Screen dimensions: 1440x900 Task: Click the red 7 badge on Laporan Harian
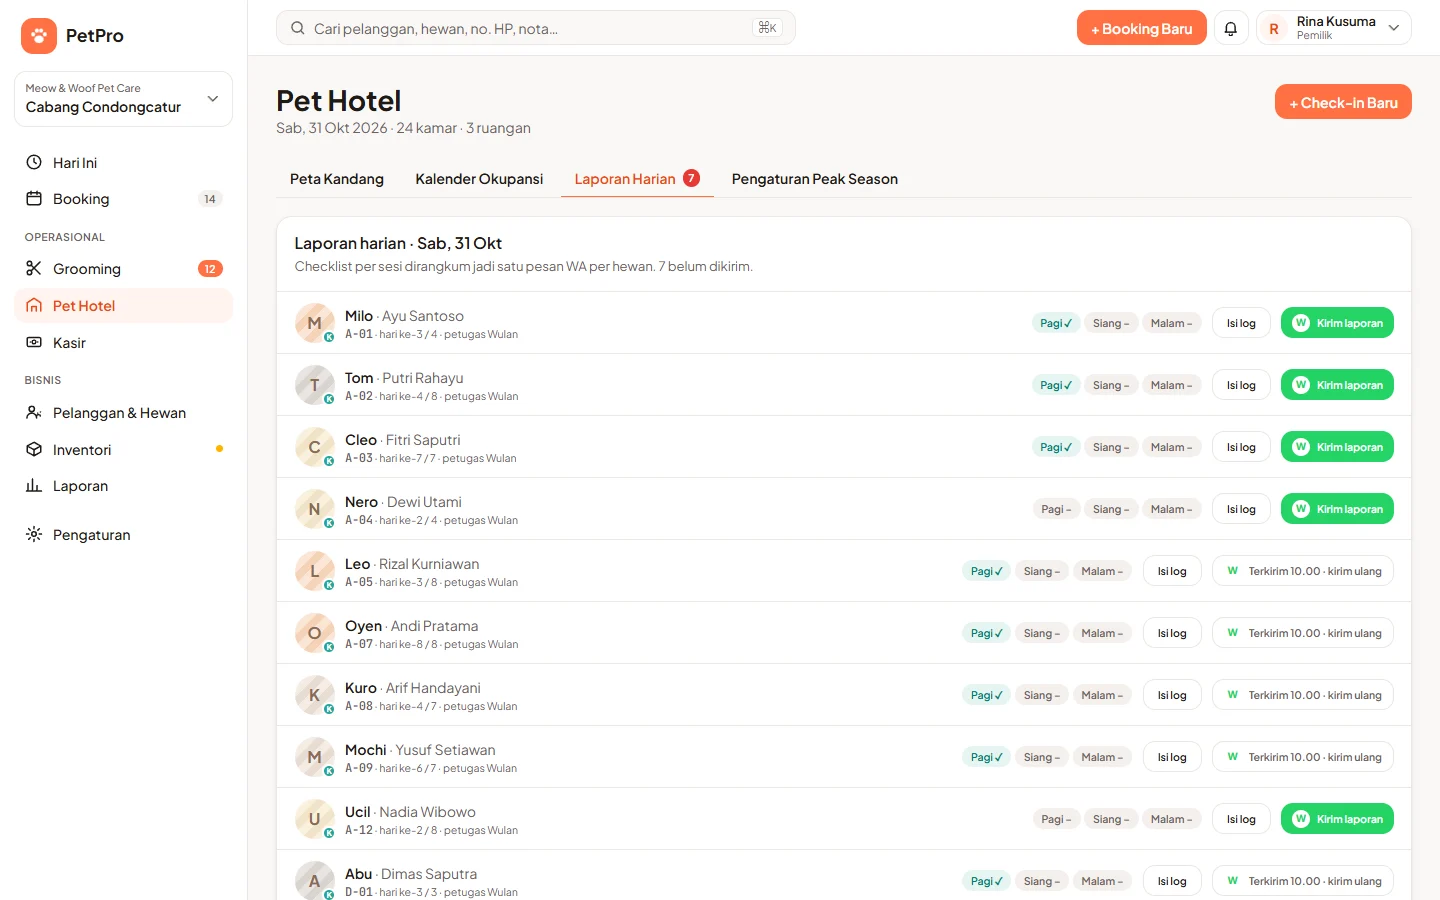coord(691,178)
